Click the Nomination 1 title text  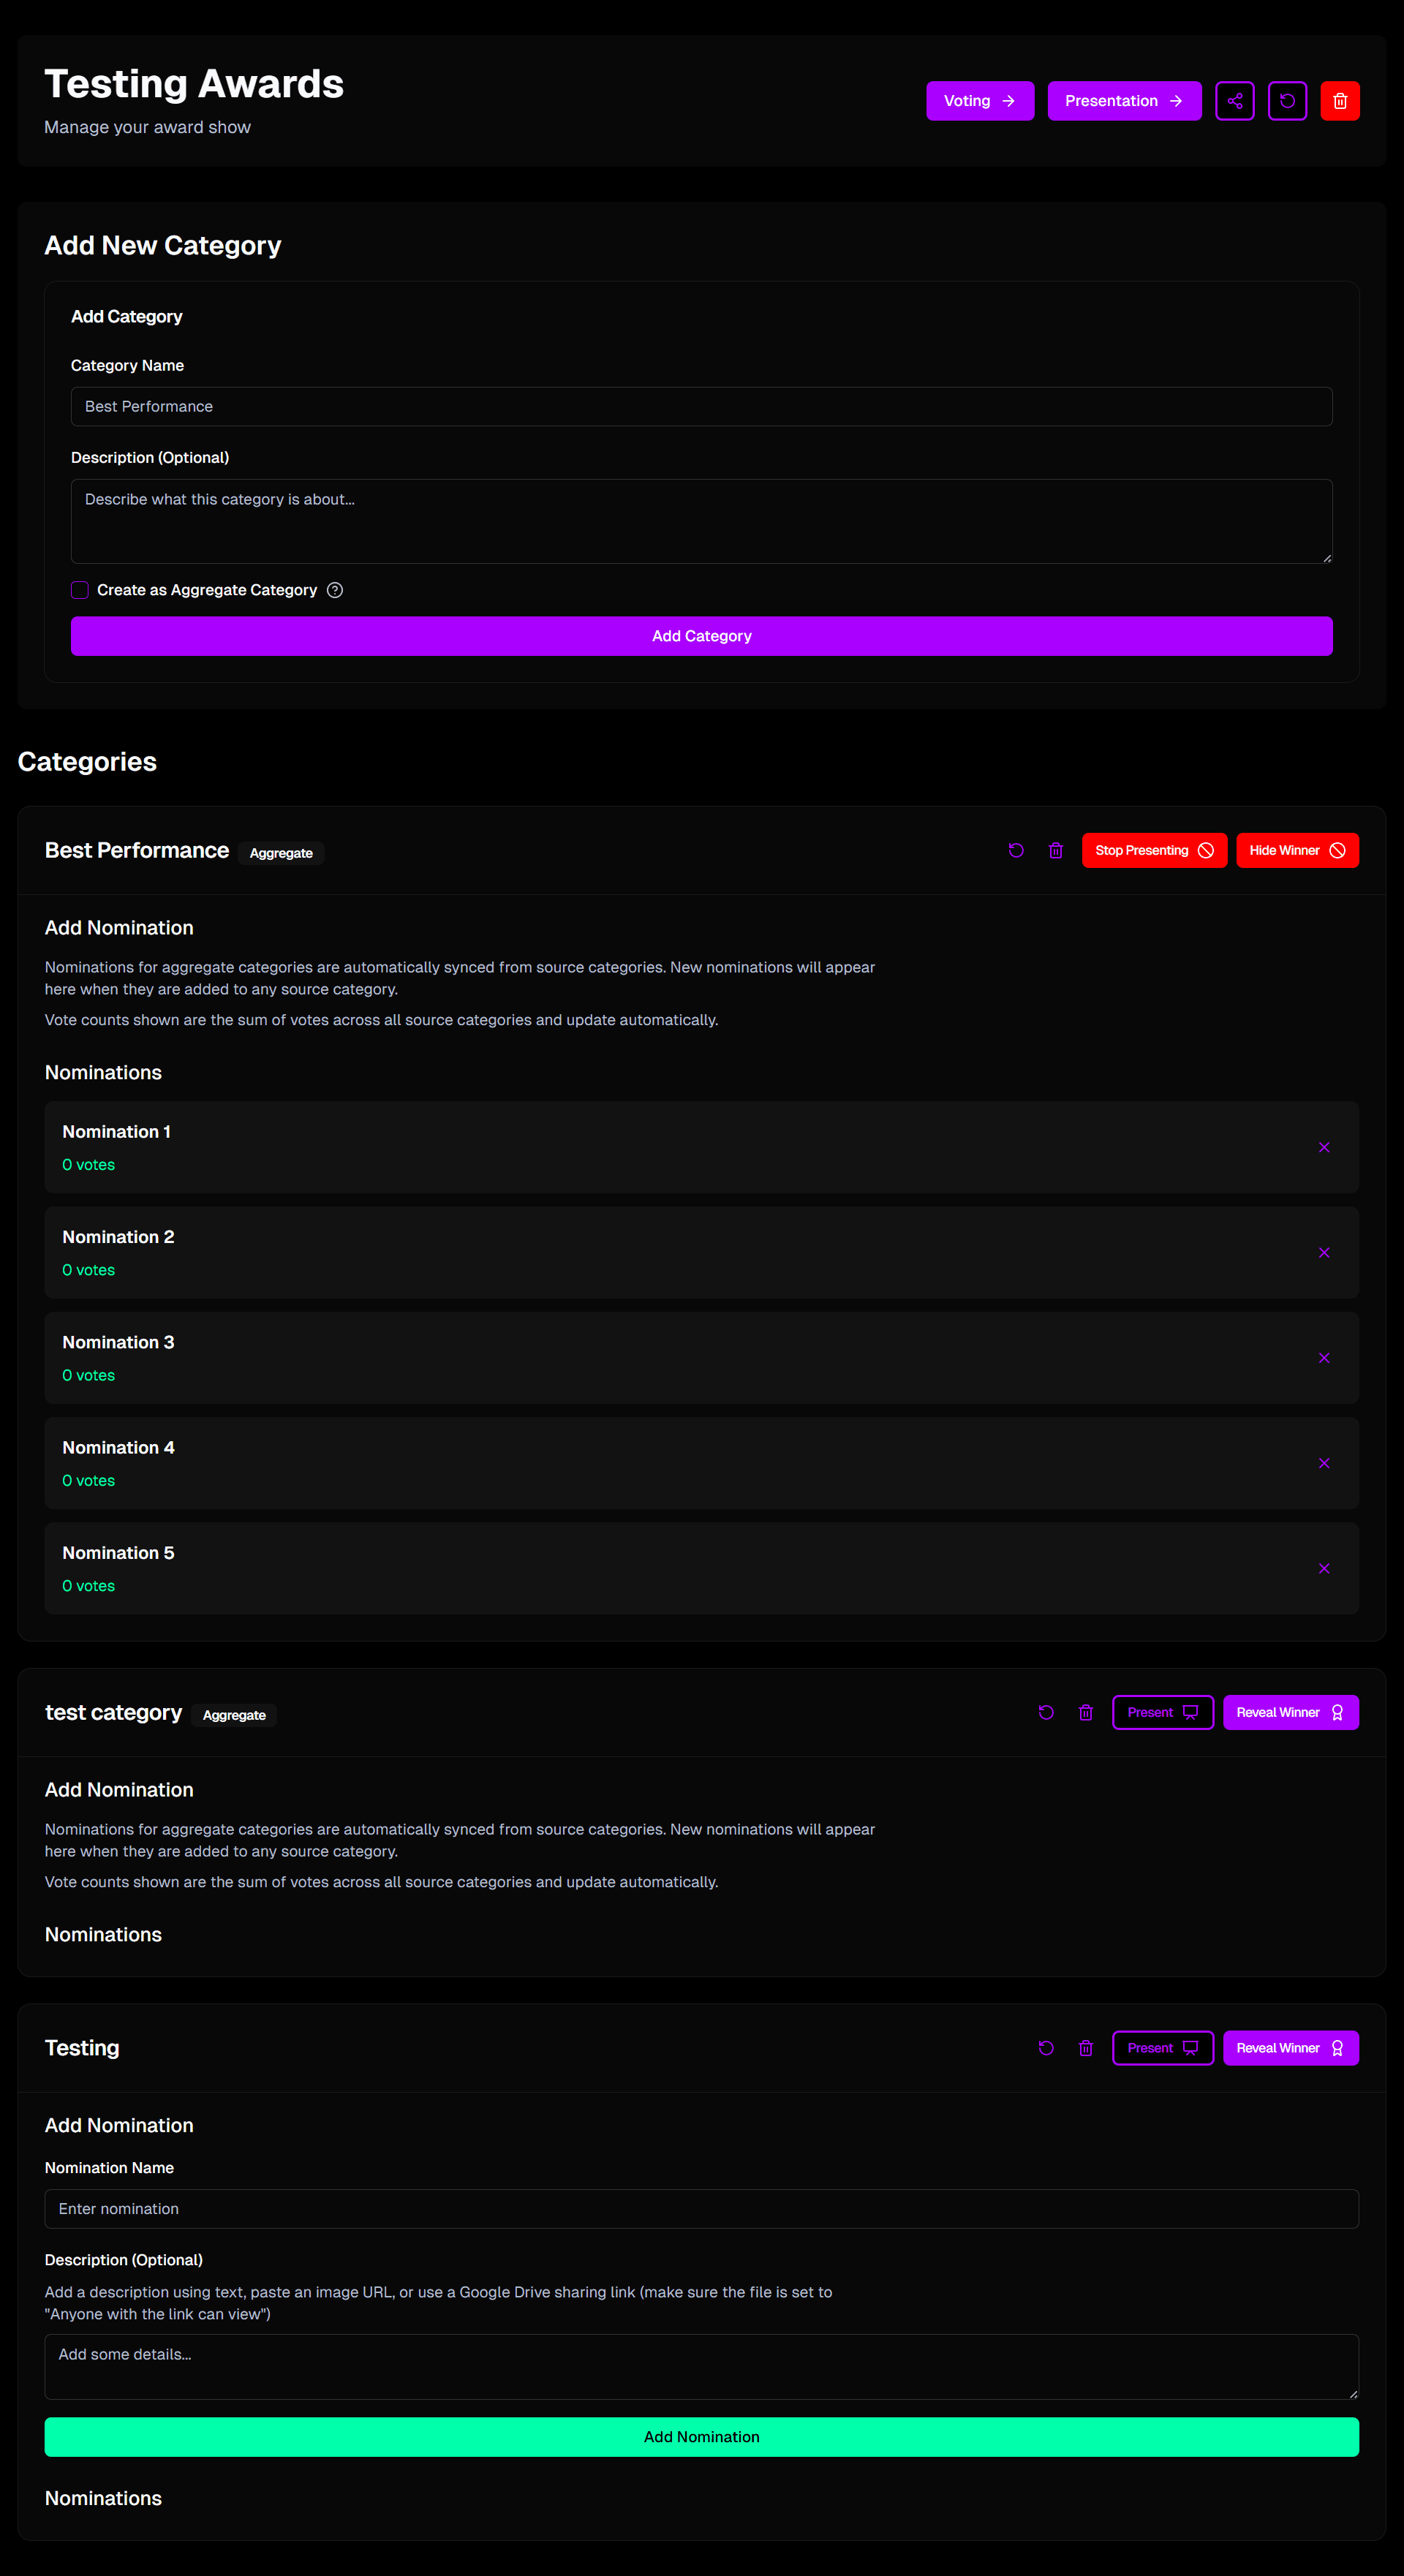pyautogui.click(x=116, y=1131)
